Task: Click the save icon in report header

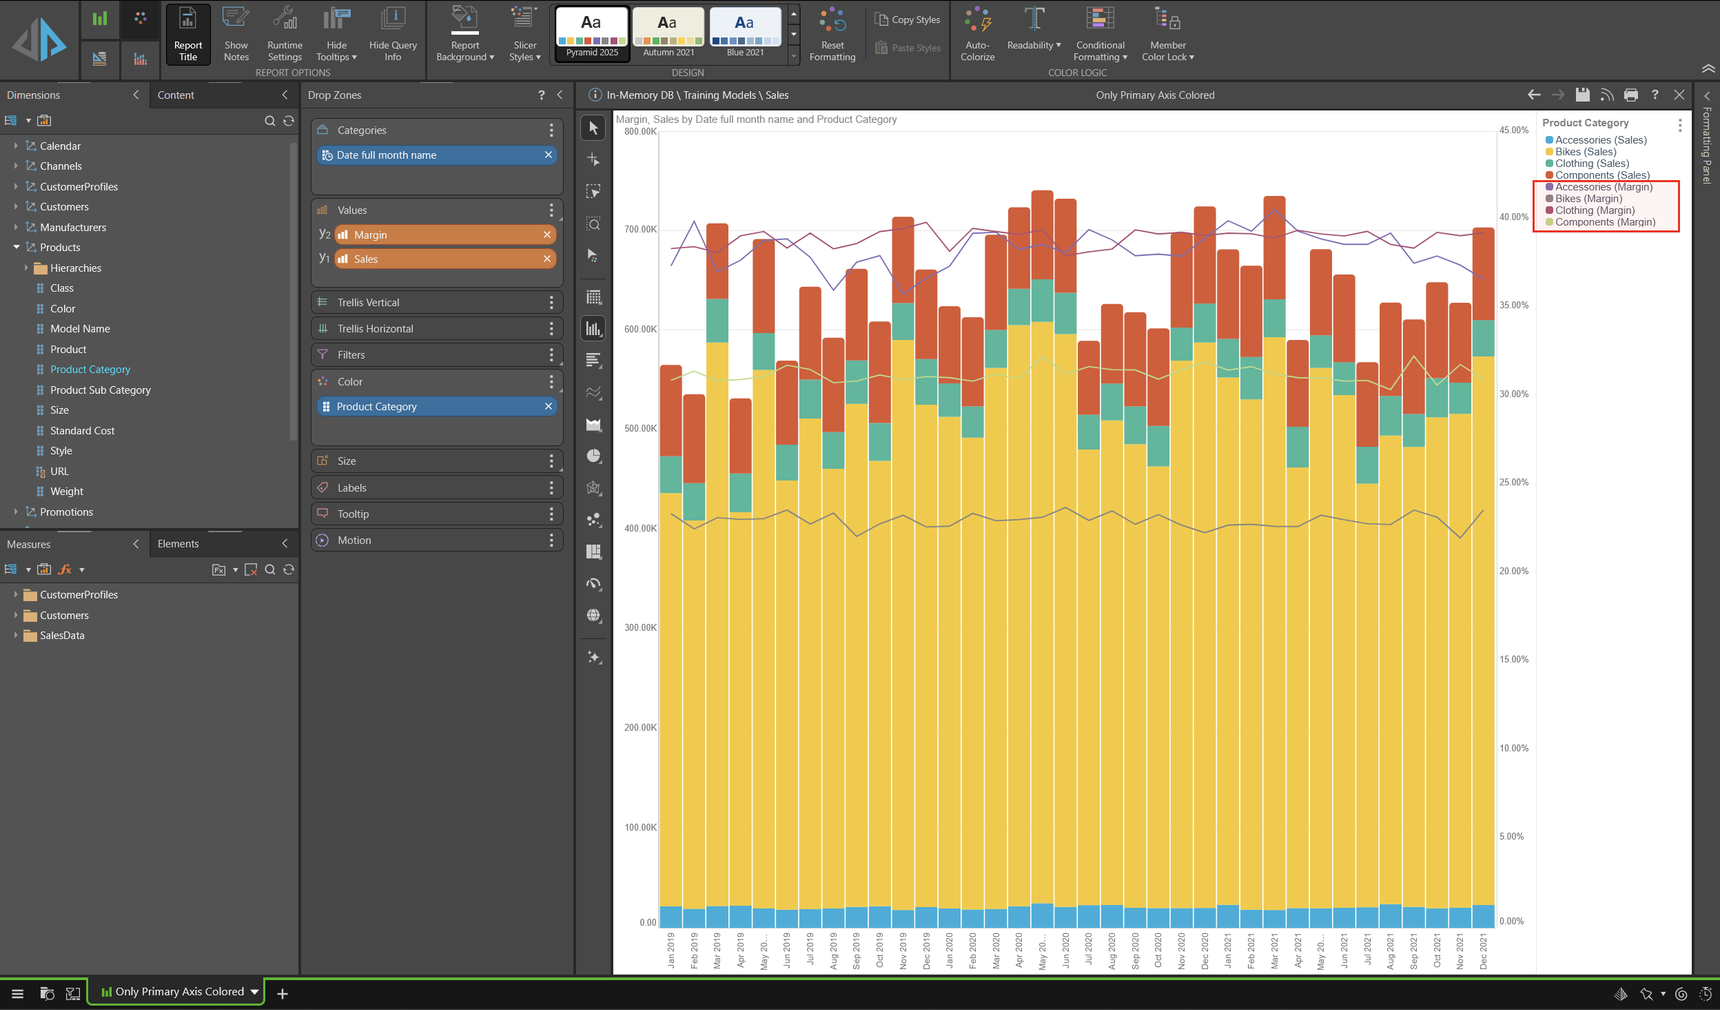Action: [1582, 95]
